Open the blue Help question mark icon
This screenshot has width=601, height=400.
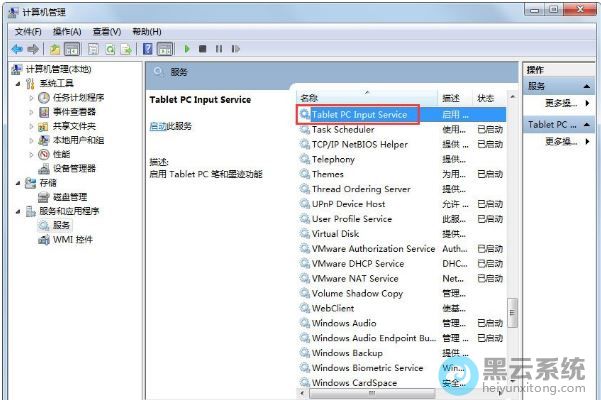[147, 48]
